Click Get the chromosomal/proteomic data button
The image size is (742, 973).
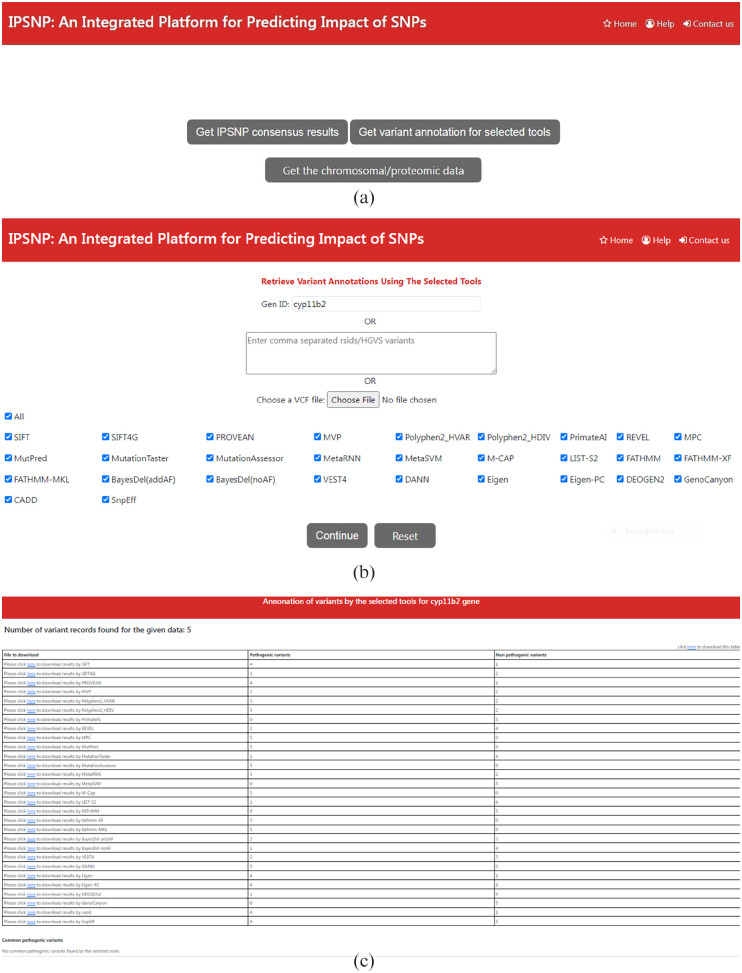(373, 171)
